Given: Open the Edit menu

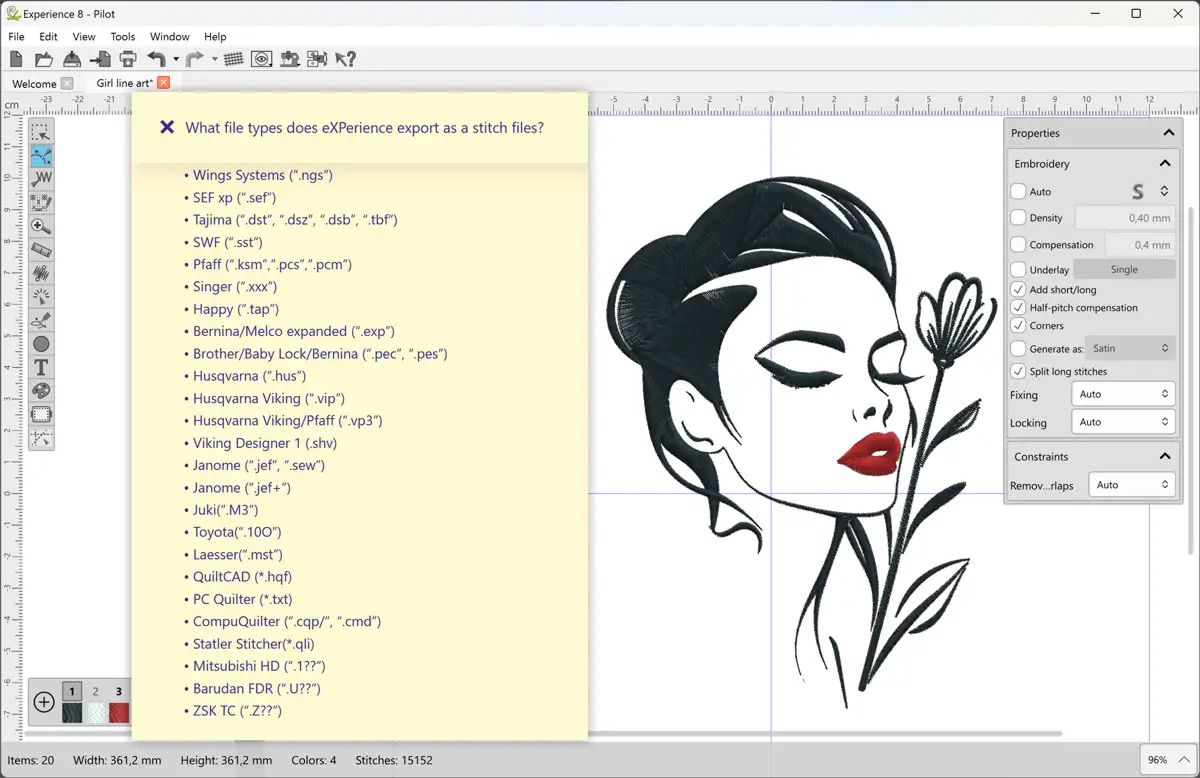Looking at the screenshot, I should point(48,37).
